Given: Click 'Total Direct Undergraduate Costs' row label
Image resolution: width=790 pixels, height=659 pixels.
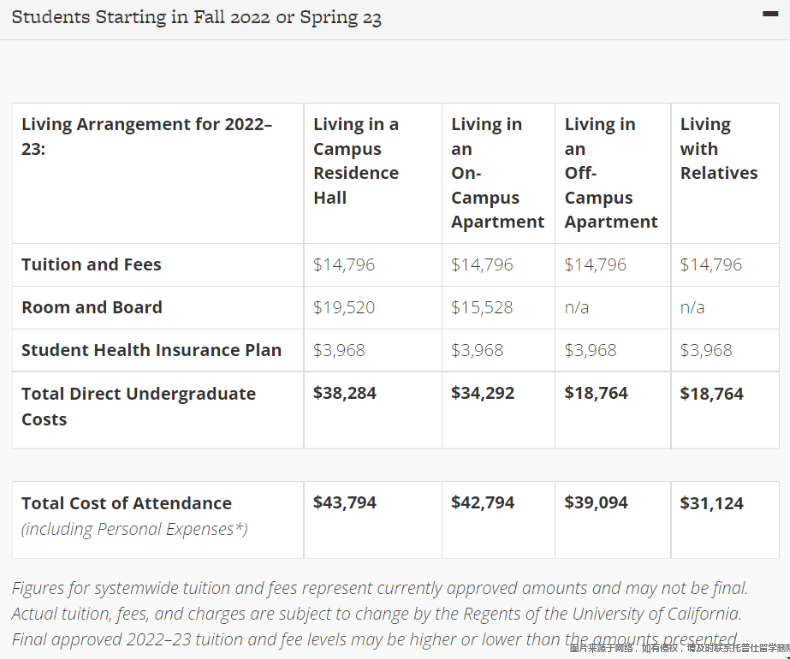Looking at the screenshot, I should (x=139, y=406).
